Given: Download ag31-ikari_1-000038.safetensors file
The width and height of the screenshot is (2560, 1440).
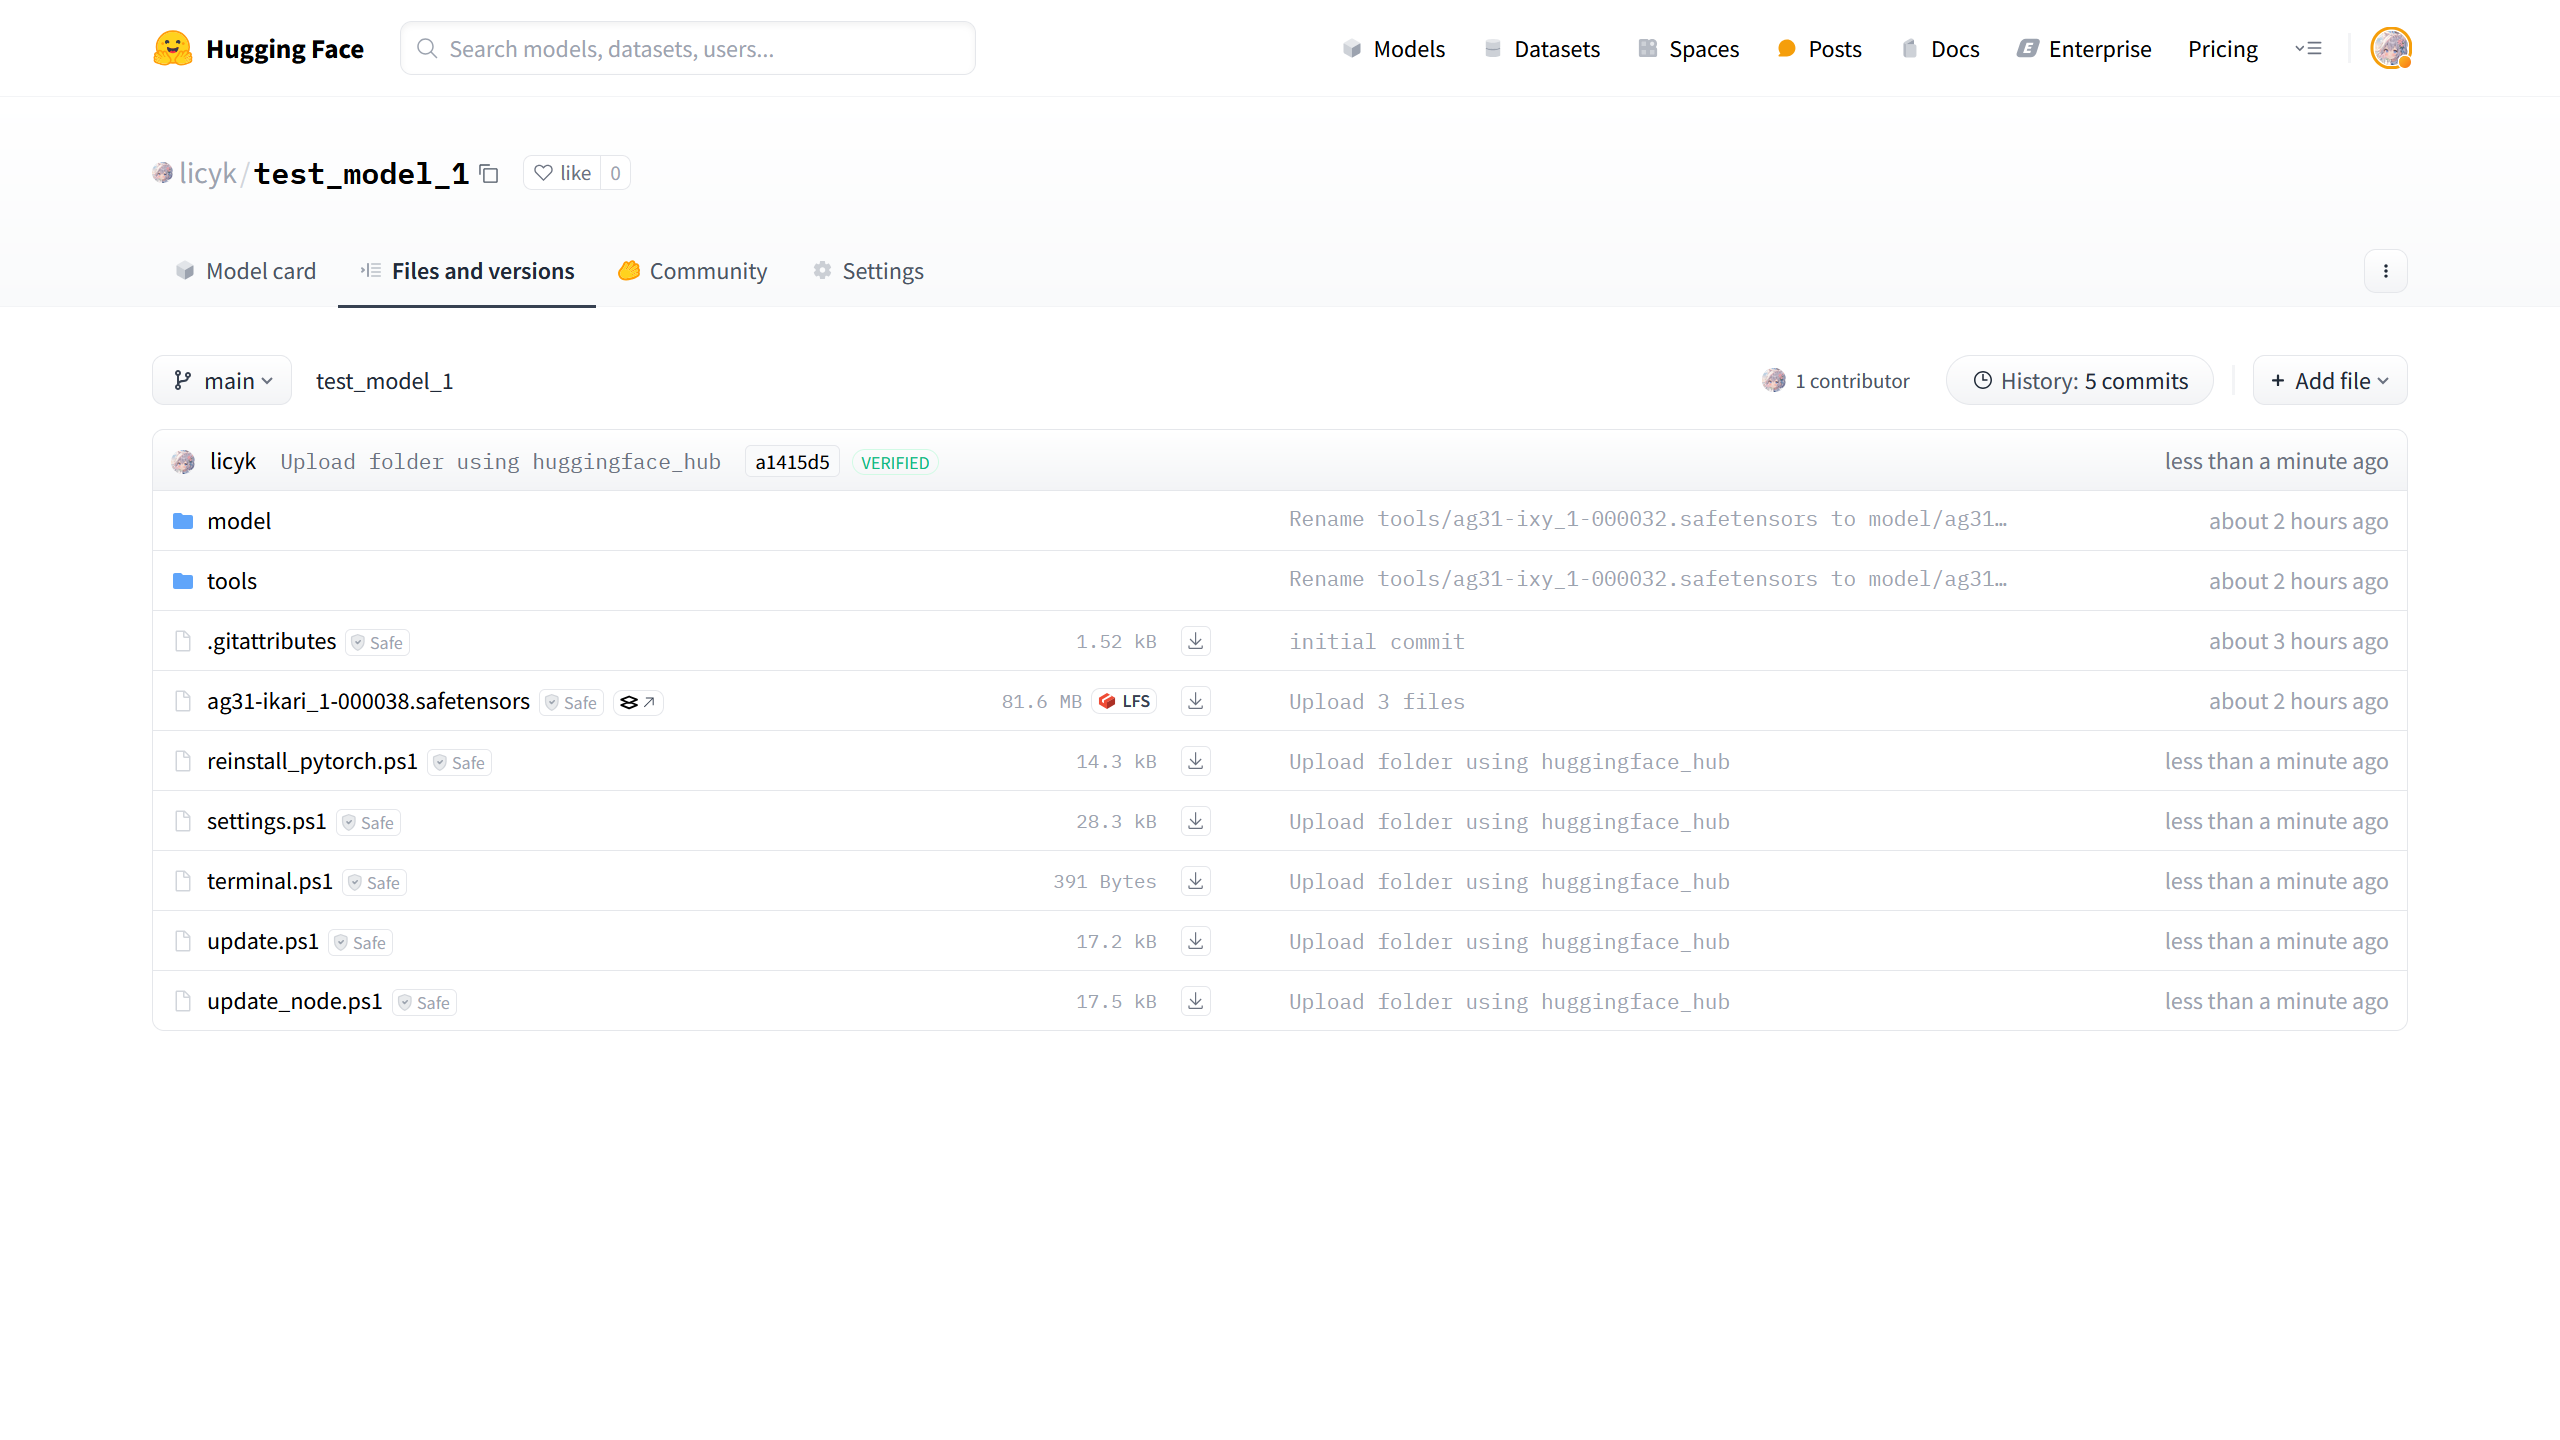Looking at the screenshot, I should [1195, 701].
